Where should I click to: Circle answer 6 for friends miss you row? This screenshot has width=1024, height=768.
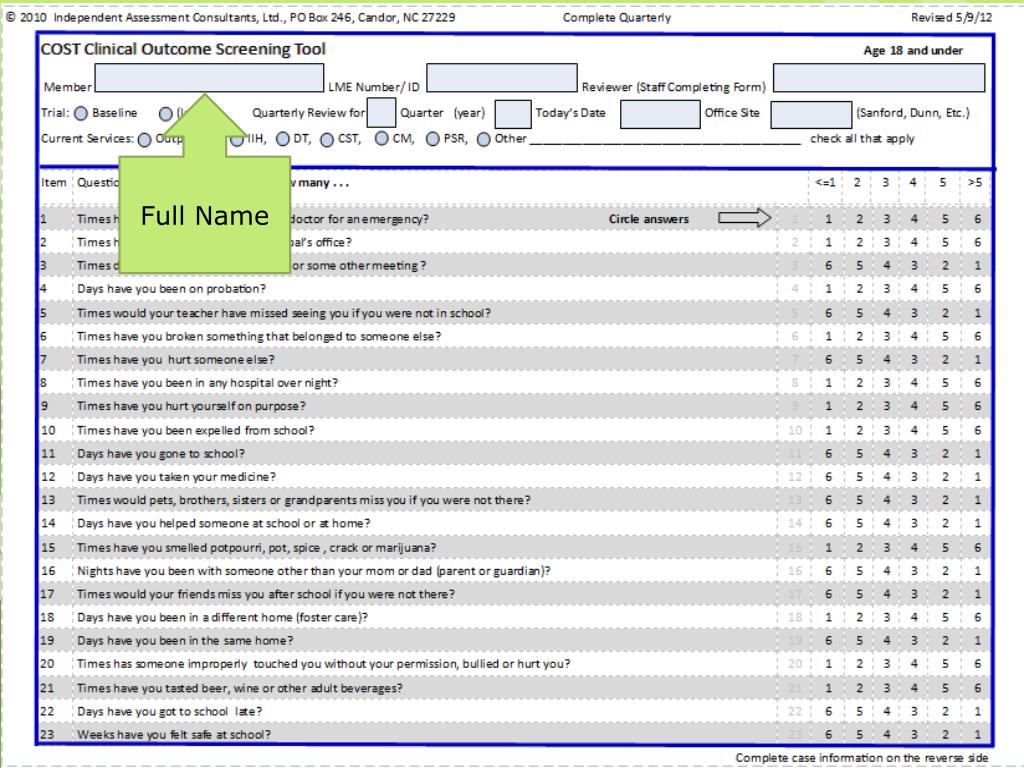tap(828, 594)
